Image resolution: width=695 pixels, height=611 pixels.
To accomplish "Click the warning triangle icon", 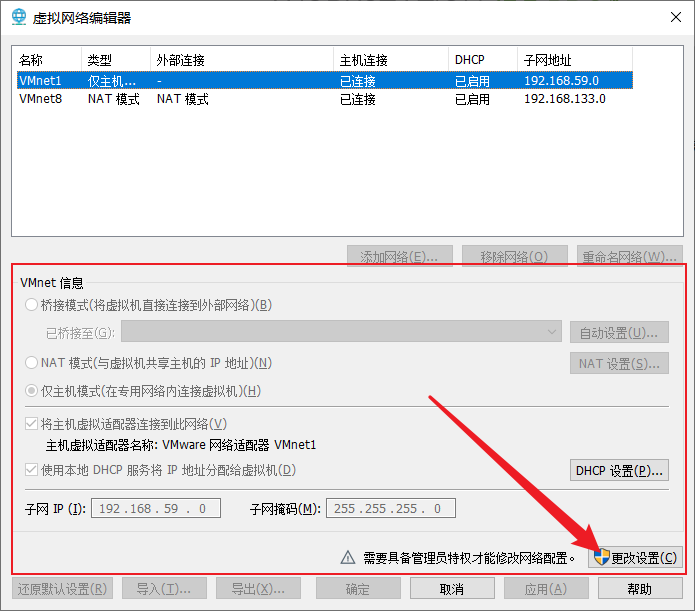I will point(348,558).
